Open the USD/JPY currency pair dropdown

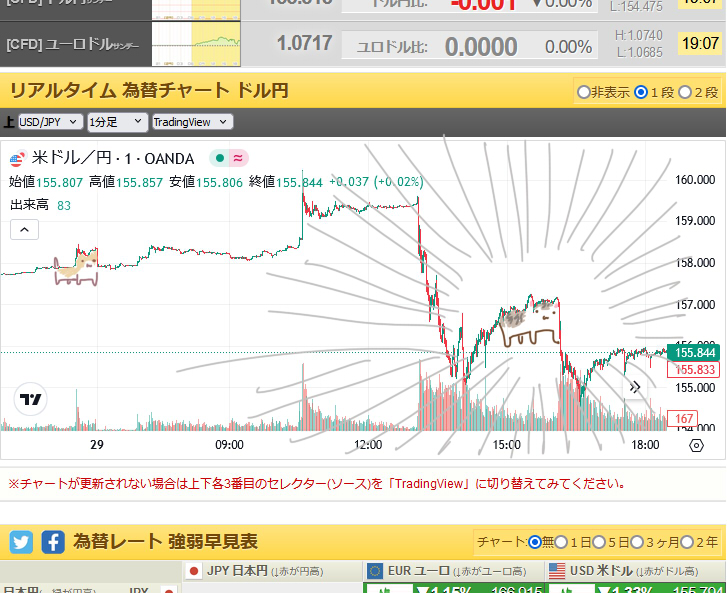click(x=50, y=122)
